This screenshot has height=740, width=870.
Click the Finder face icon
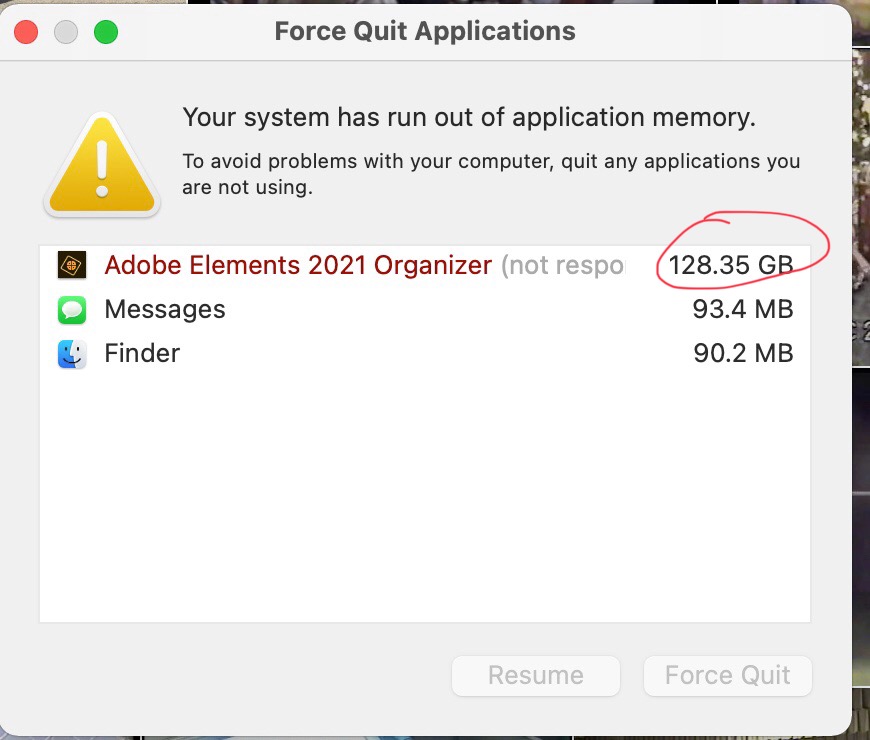click(x=71, y=354)
